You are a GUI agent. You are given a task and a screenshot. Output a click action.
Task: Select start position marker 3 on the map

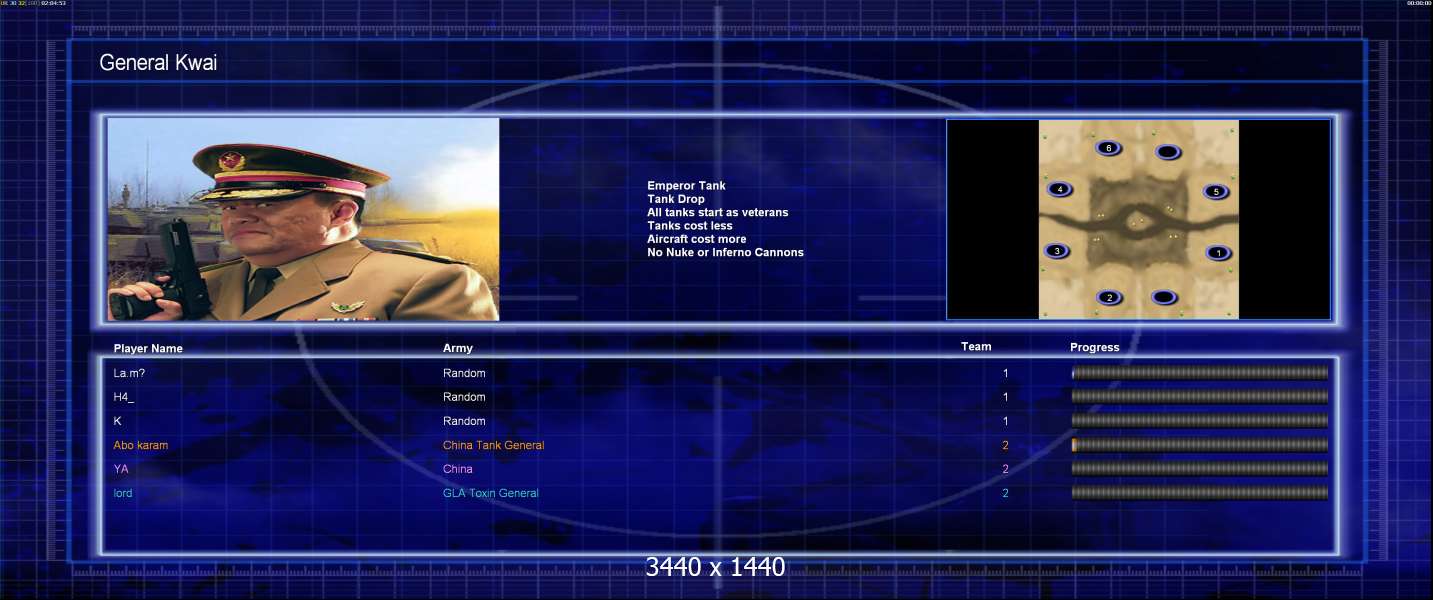1056,251
